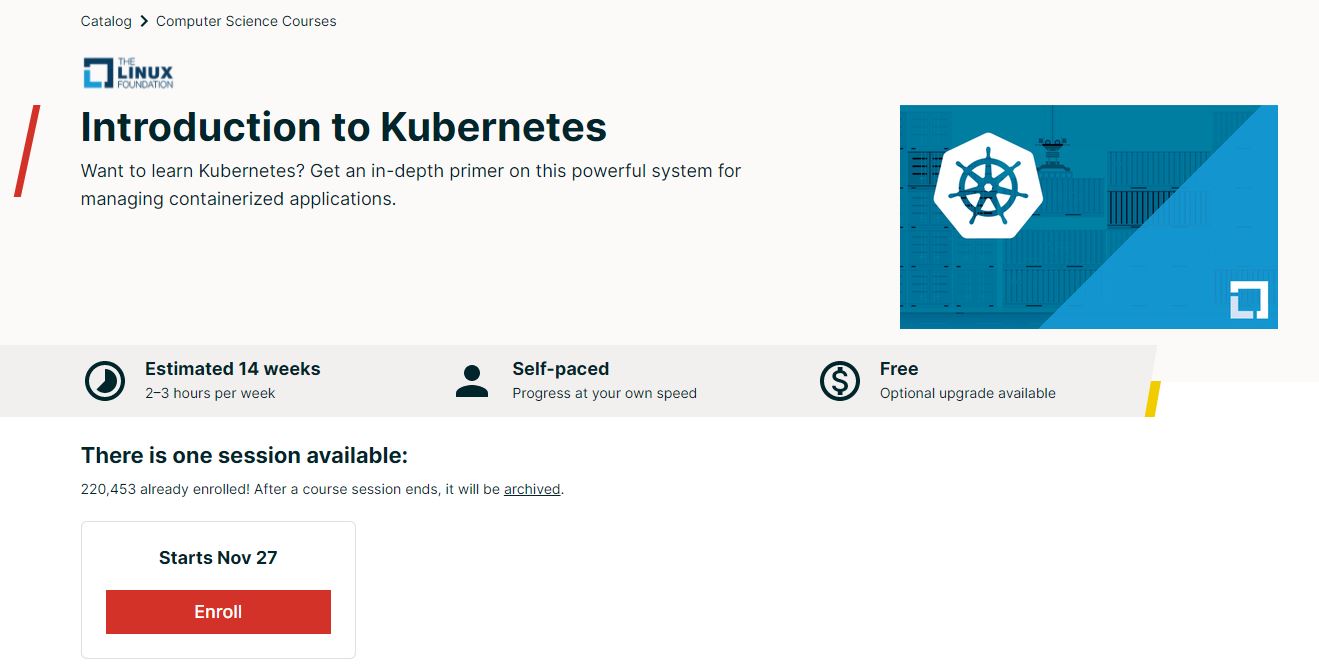Click the clock icon beside Estimated 14 weeks
The image size is (1319, 670).
coord(105,381)
